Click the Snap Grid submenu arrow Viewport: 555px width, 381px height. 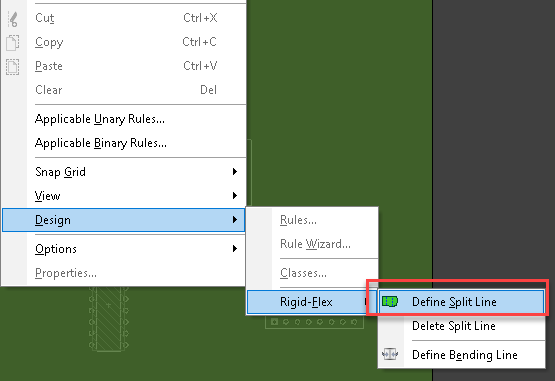click(x=235, y=172)
